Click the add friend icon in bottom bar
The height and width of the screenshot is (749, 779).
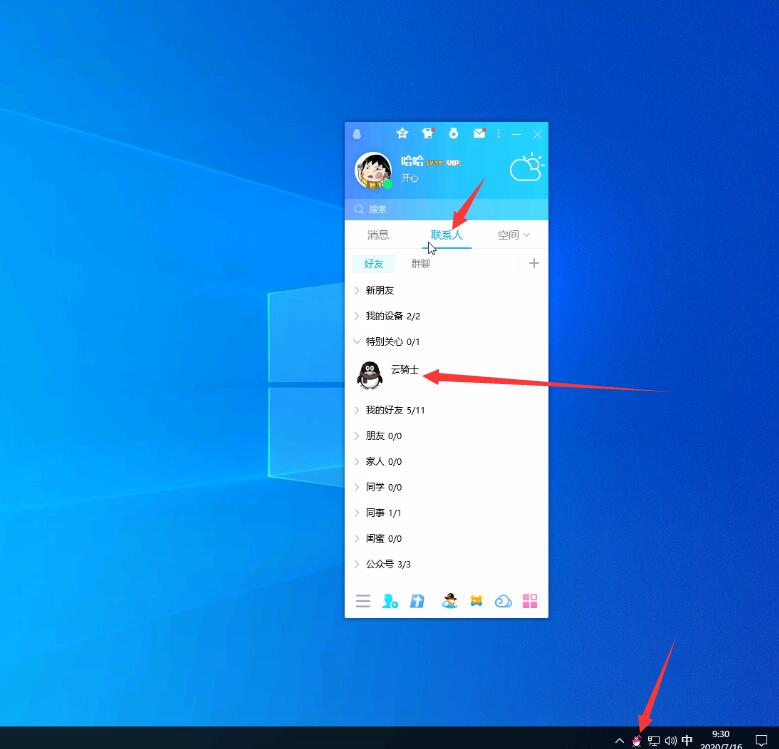pyautogui.click(x=390, y=601)
